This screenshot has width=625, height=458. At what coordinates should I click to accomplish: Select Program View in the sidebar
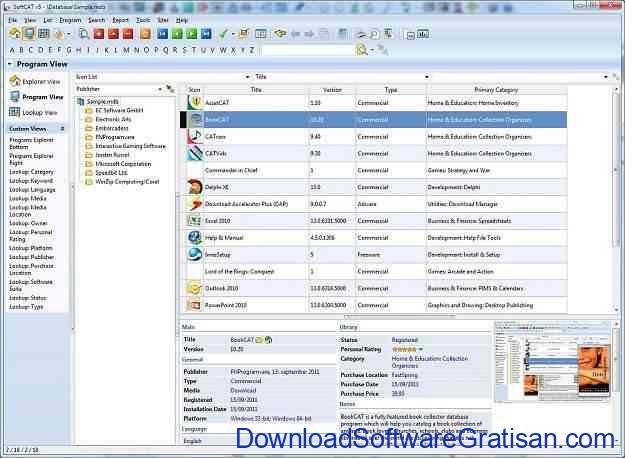37,97
